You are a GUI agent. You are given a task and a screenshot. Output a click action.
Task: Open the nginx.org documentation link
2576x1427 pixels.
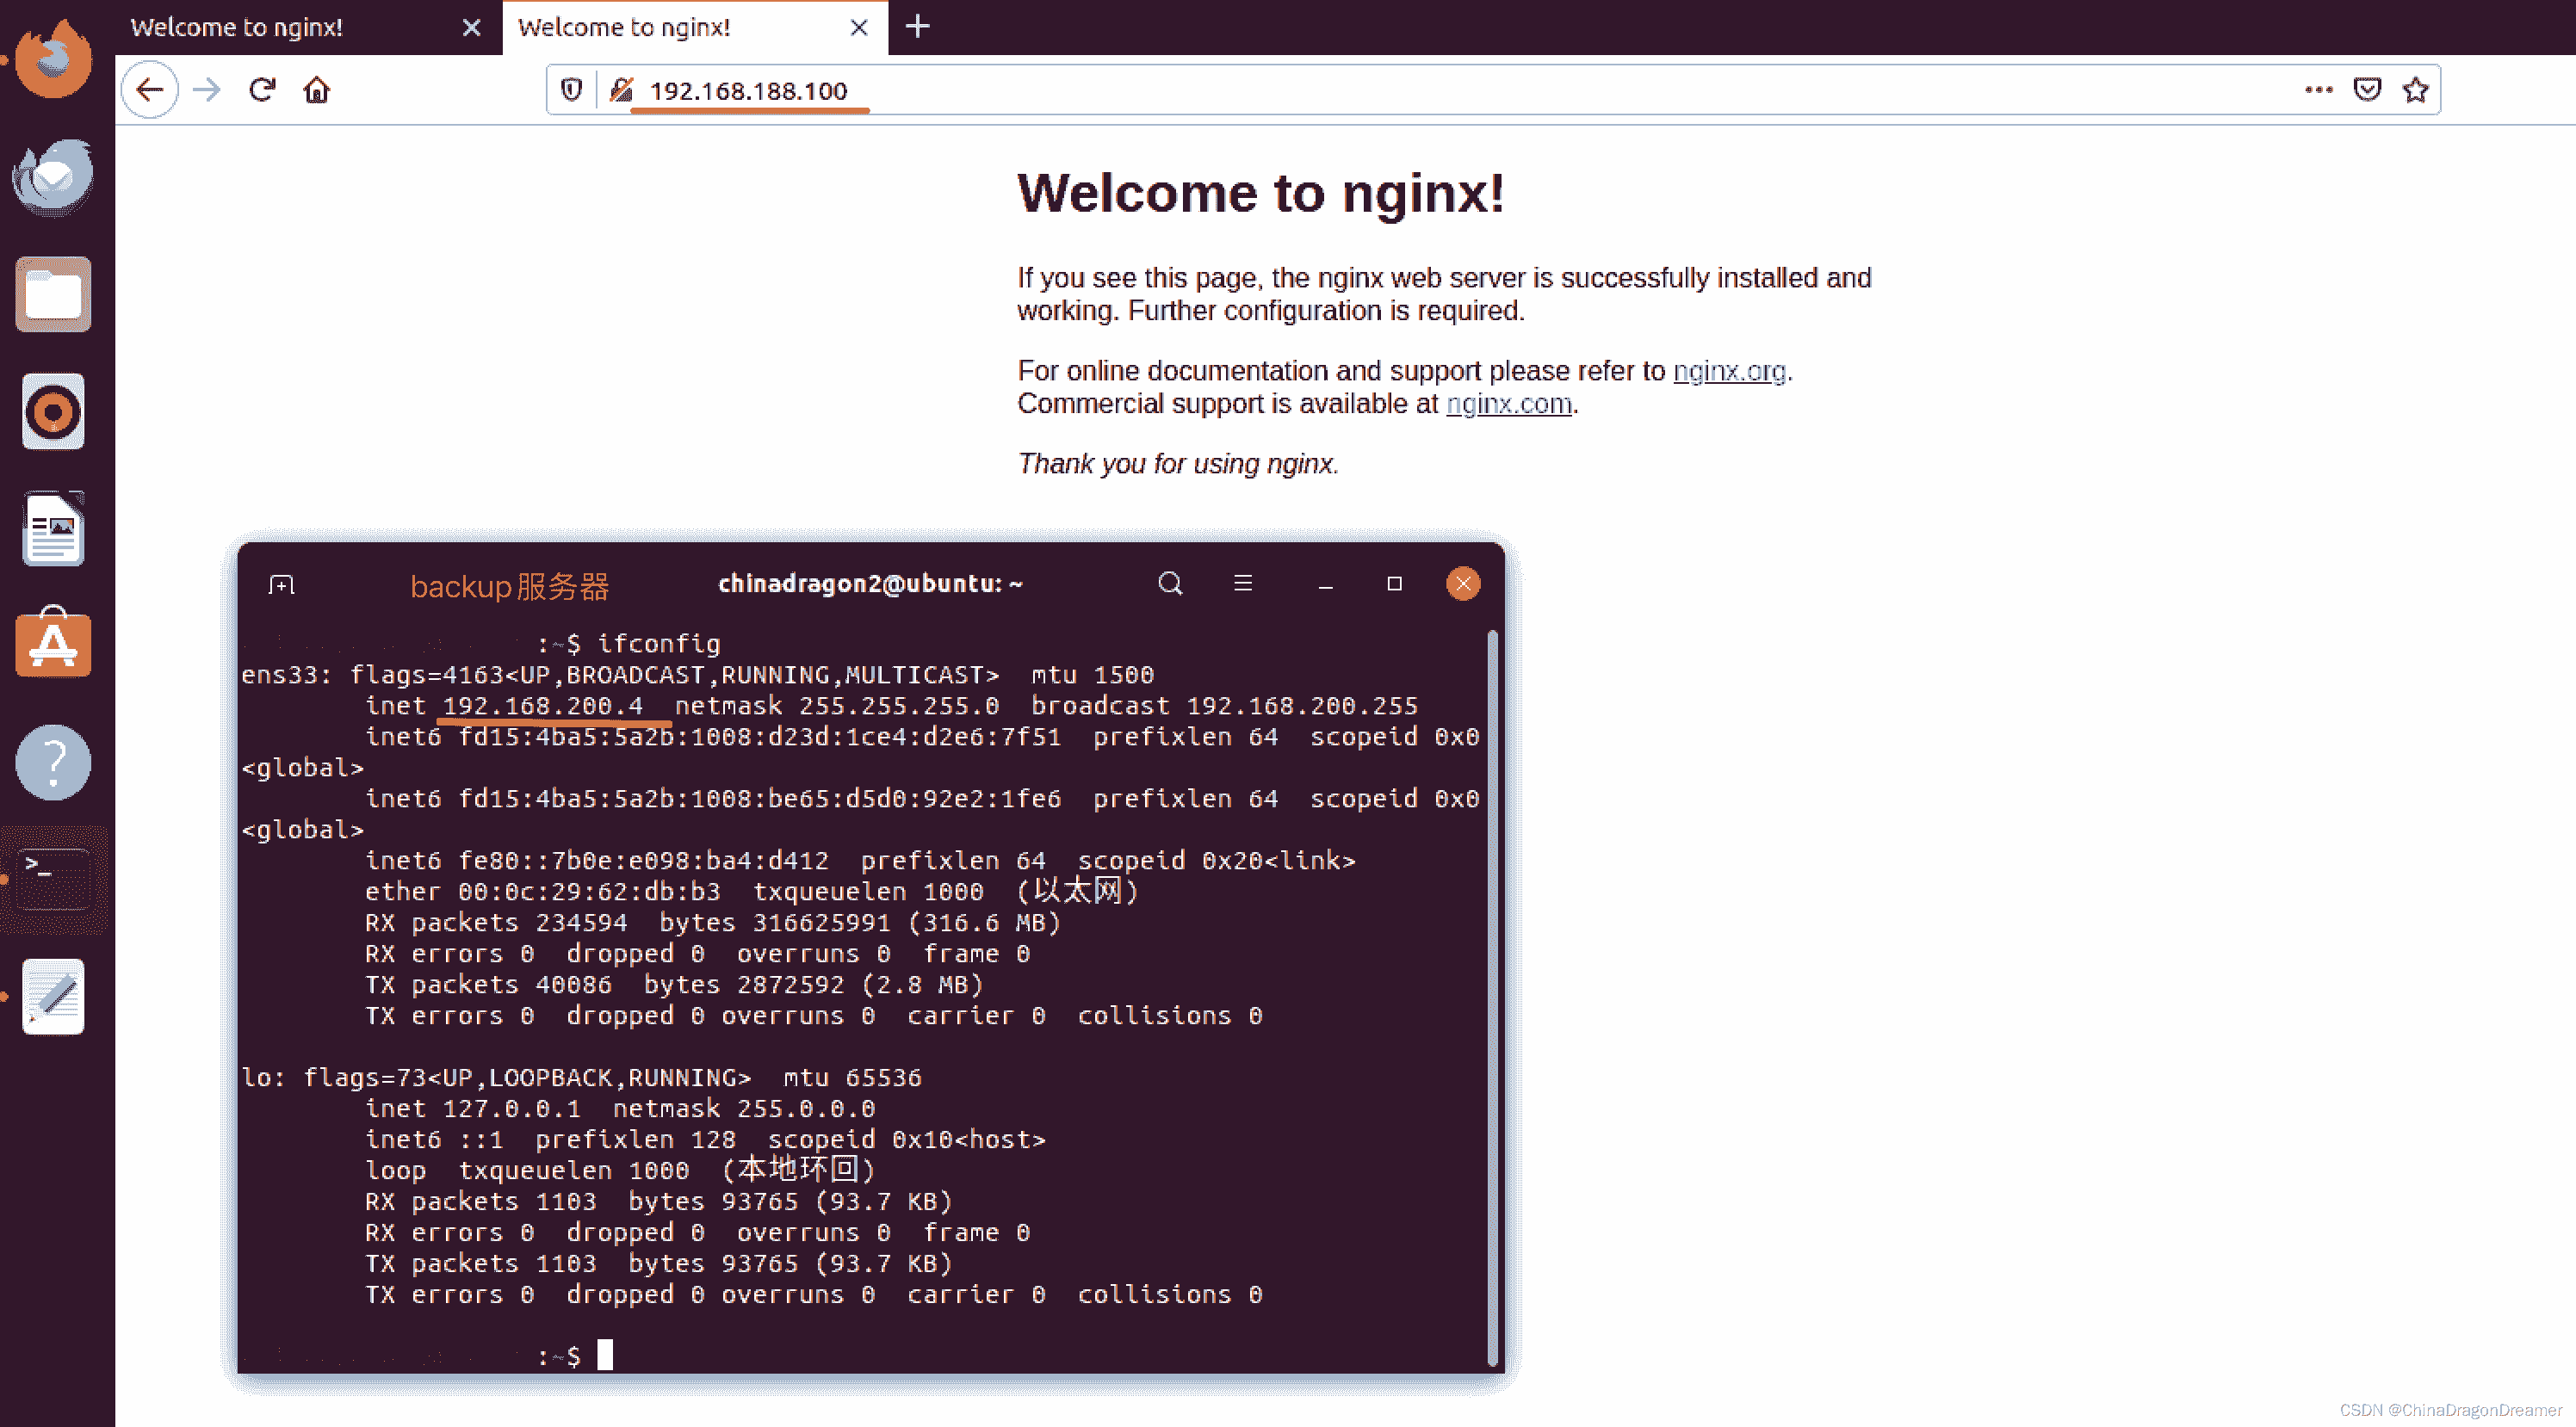1729,371
